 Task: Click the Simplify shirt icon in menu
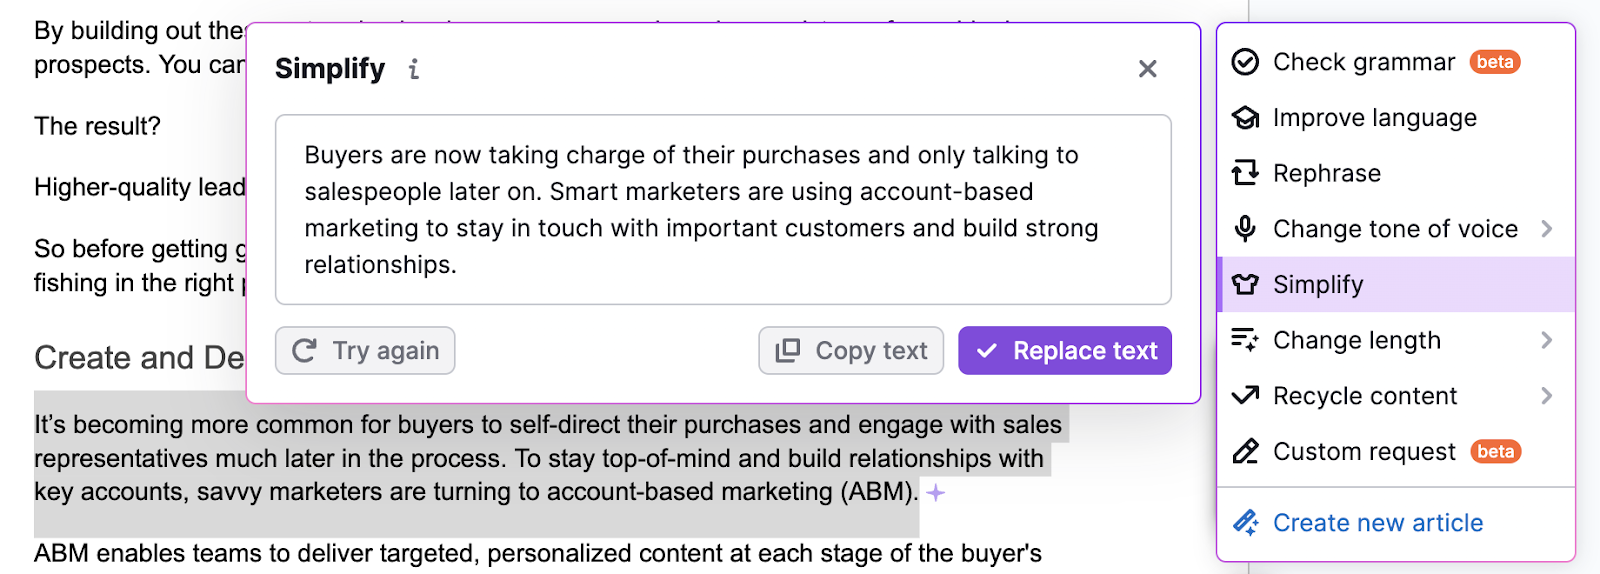[1245, 285]
